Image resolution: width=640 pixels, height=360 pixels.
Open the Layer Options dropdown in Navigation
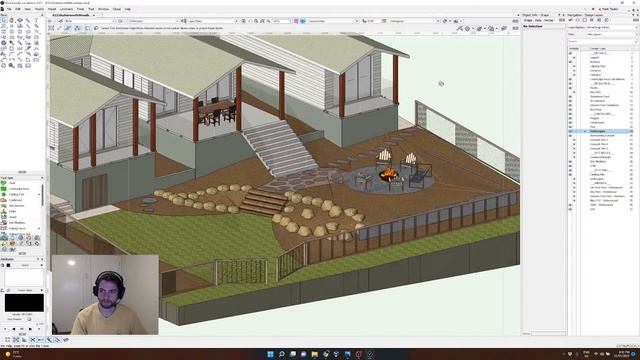point(611,27)
